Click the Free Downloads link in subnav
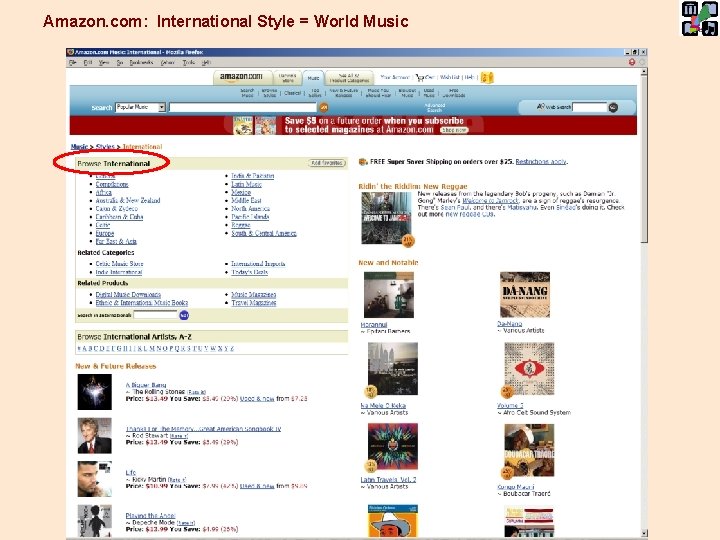720x540 pixels. click(x=454, y=93)
